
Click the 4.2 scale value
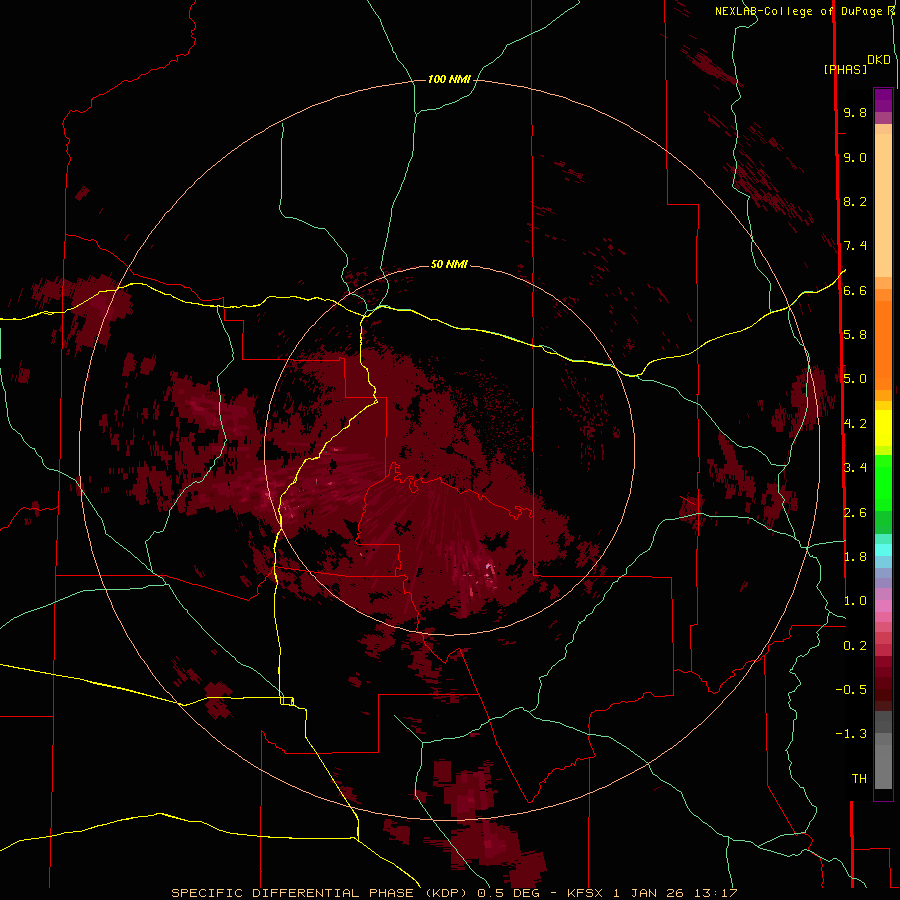(x=855, y=424)
